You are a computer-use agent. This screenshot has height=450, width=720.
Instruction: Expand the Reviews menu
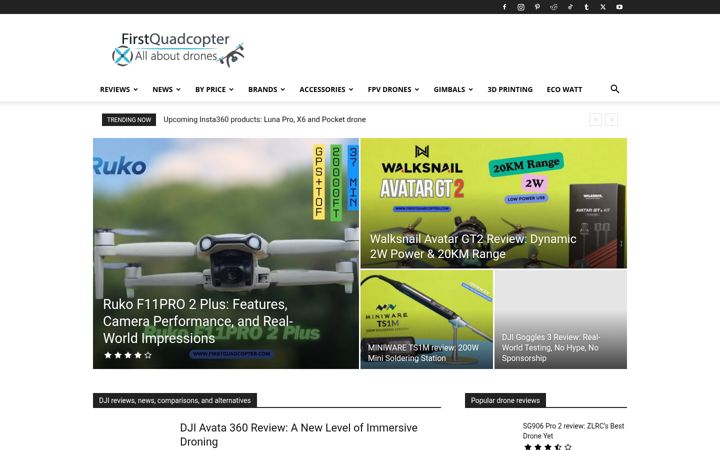point(119,89)
